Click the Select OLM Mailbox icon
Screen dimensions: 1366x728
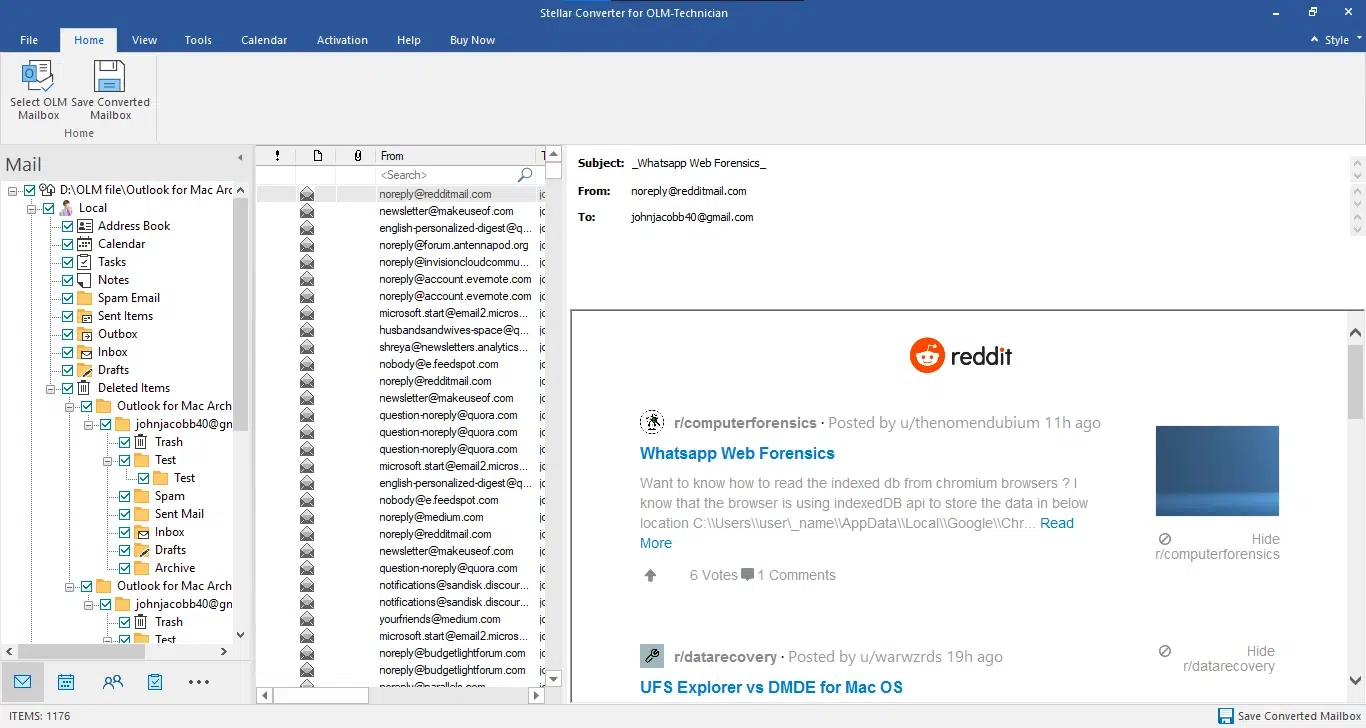pos(38,76)
